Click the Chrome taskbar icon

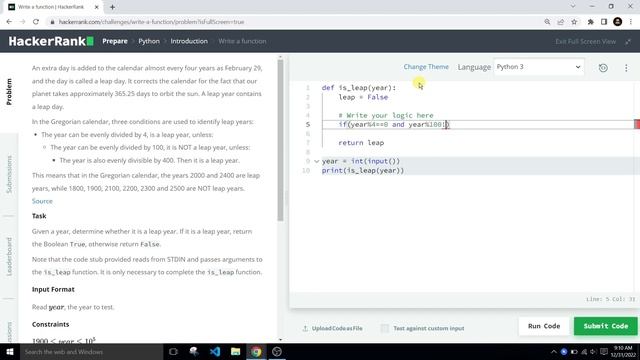(x=256, y=351)
